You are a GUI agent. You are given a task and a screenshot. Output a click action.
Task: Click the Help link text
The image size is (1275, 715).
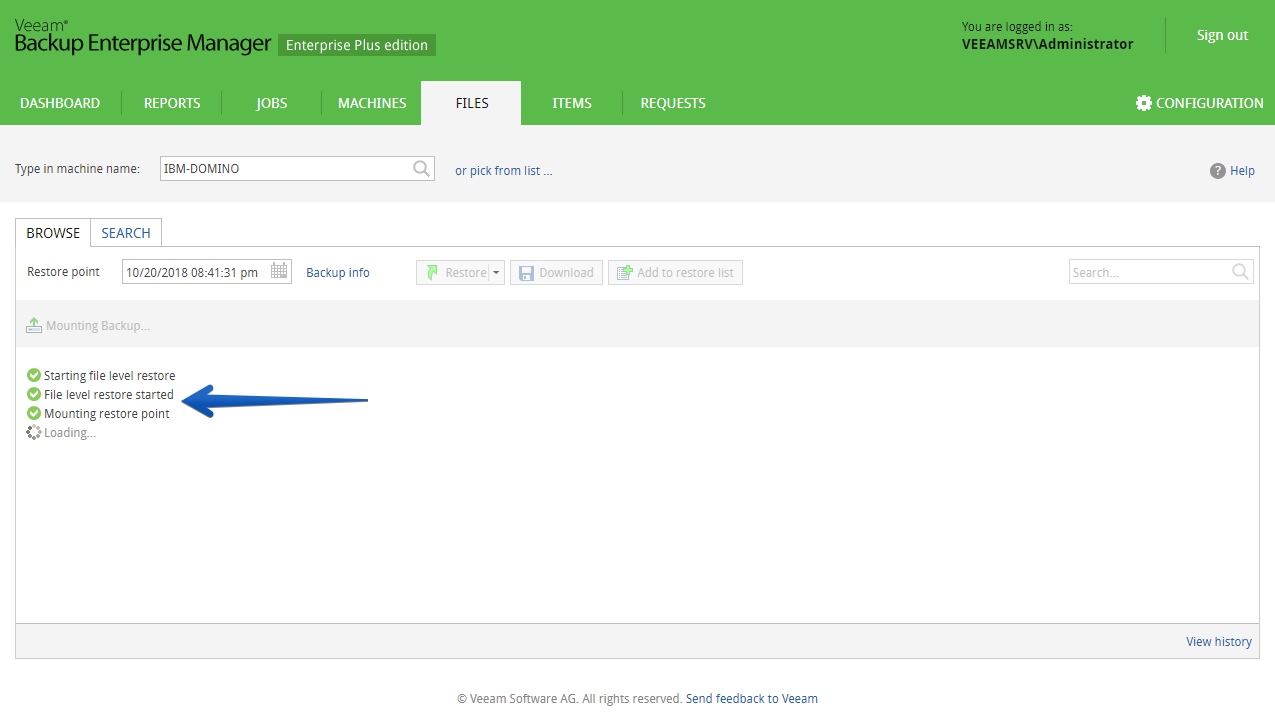click(x=1242, y=171)
